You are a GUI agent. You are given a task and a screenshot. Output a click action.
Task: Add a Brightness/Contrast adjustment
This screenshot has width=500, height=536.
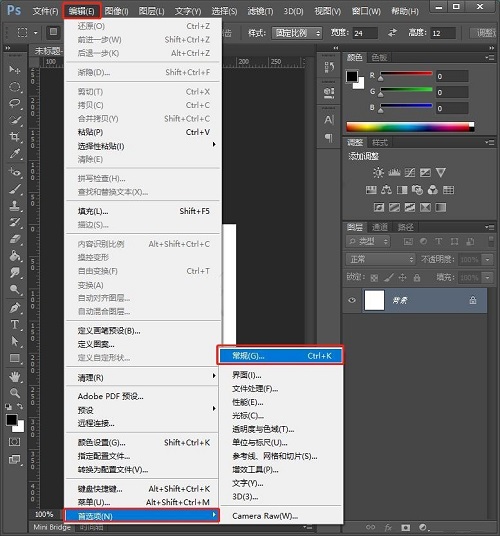(378, 173)
